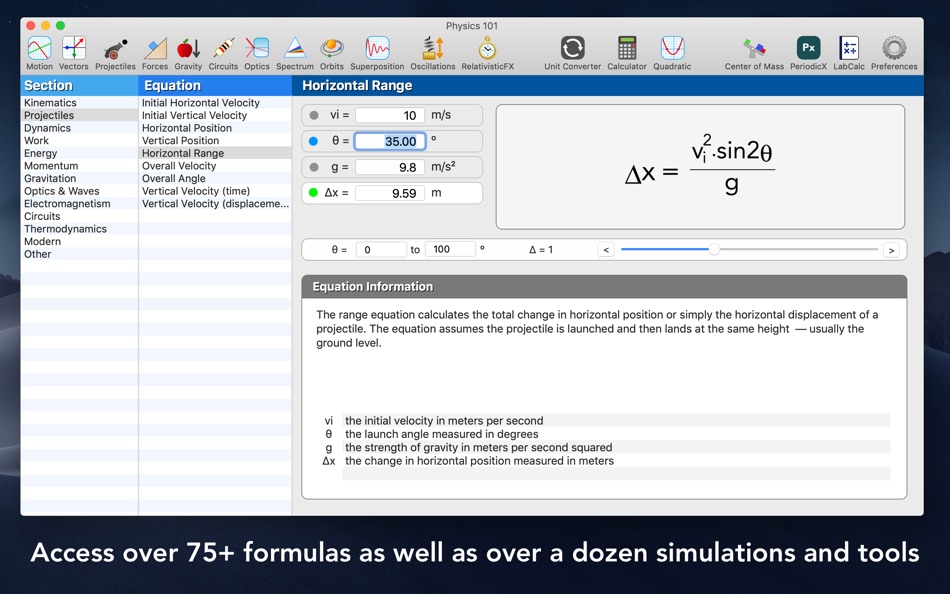The width and height of the screenshot is (950, 594).
Task: Open the Superposition wave tool
Action: 377,53
